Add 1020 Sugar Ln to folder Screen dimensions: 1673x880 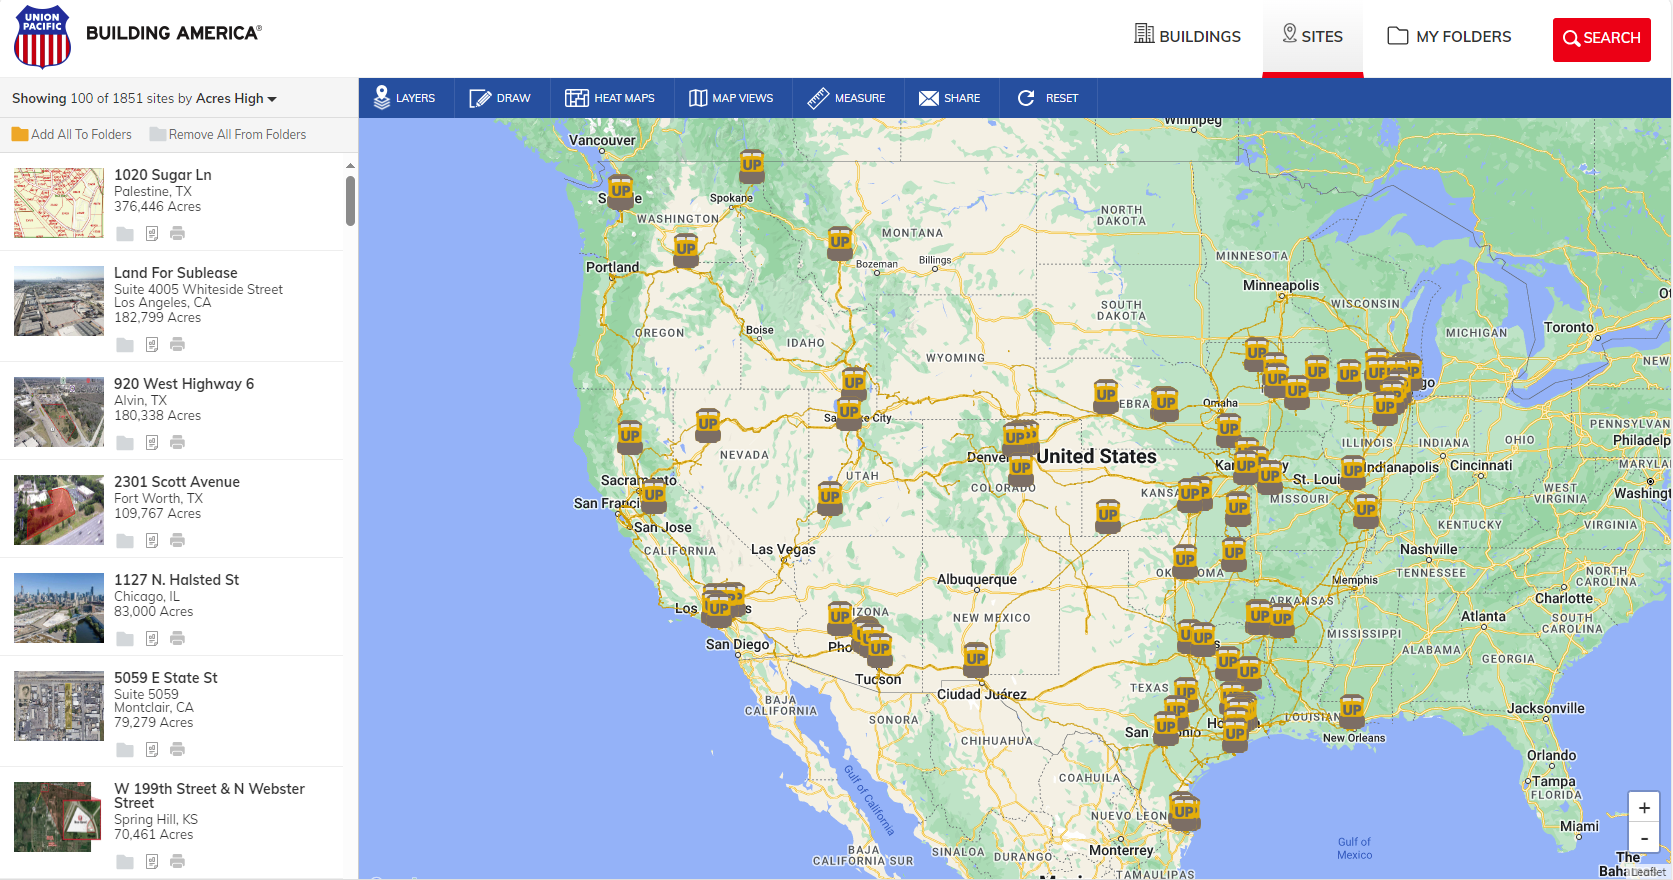pyautogui.click(x=125, y=234)
